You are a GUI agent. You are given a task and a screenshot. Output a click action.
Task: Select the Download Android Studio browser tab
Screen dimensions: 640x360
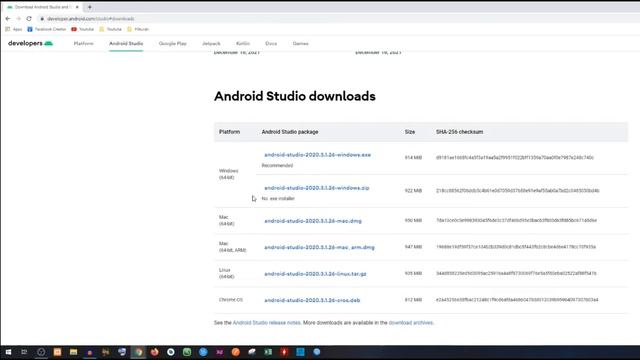coord(42,7)
